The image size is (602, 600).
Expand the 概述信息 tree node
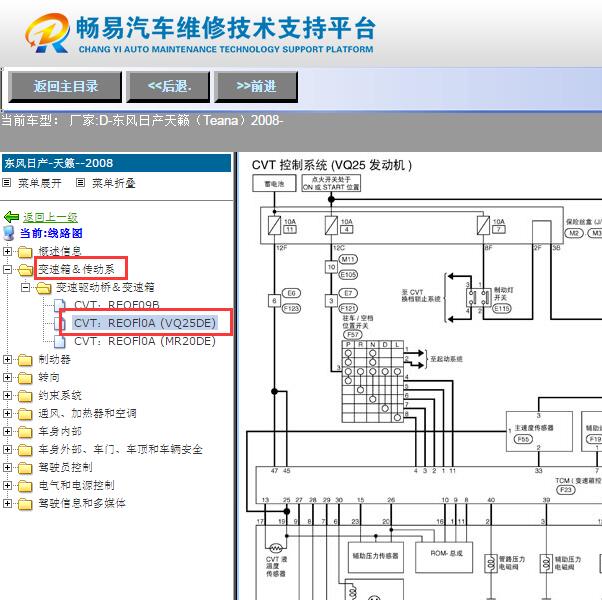click(7, 251)
